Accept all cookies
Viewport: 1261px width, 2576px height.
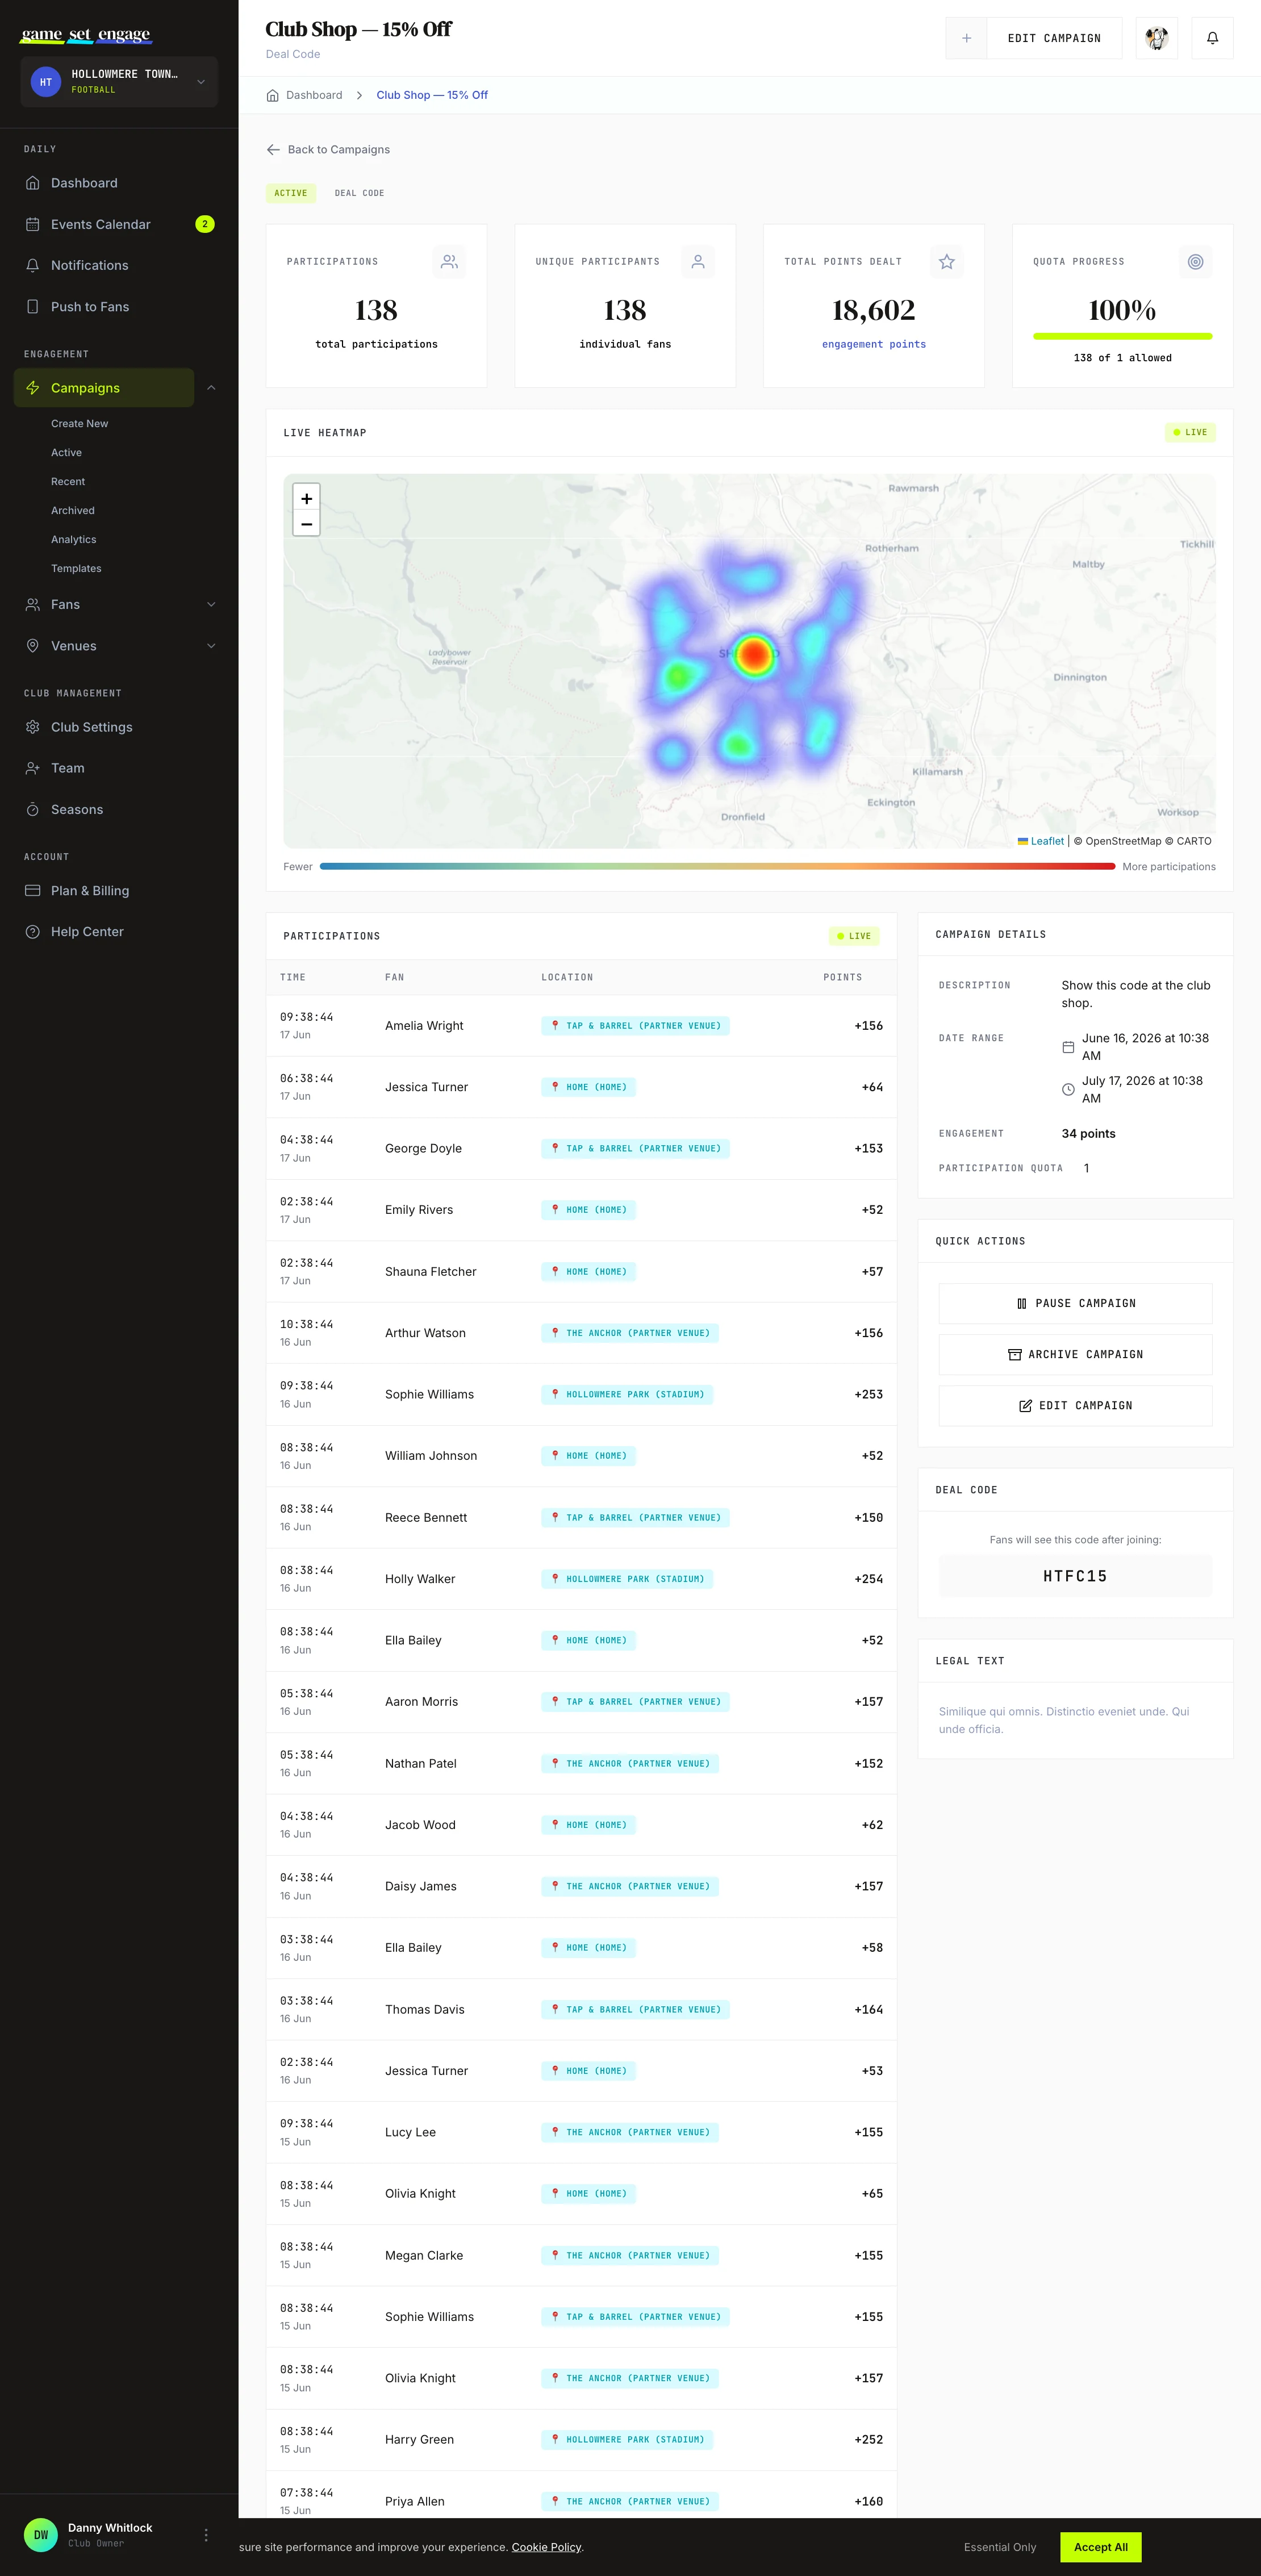[1100, 2547]
